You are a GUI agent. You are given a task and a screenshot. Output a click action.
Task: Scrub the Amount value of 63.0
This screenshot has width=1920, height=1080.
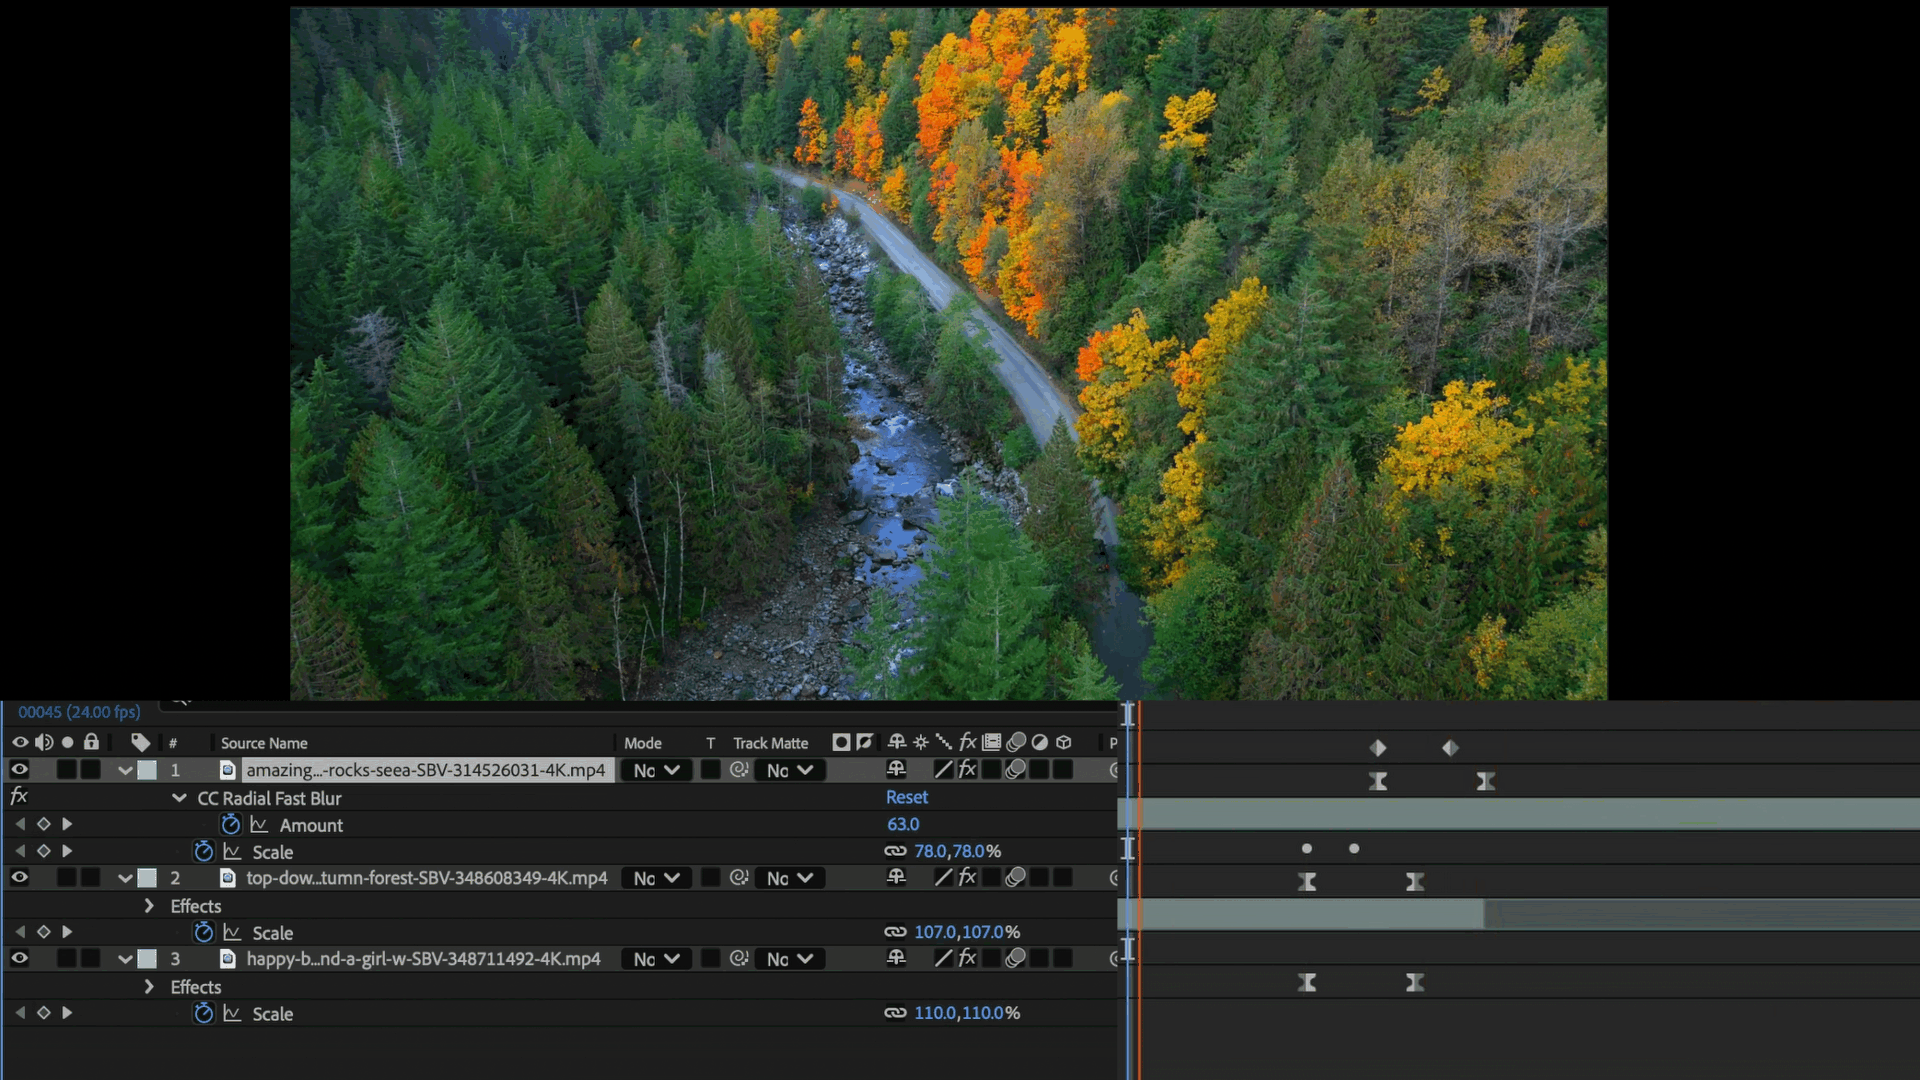(904, 824)
